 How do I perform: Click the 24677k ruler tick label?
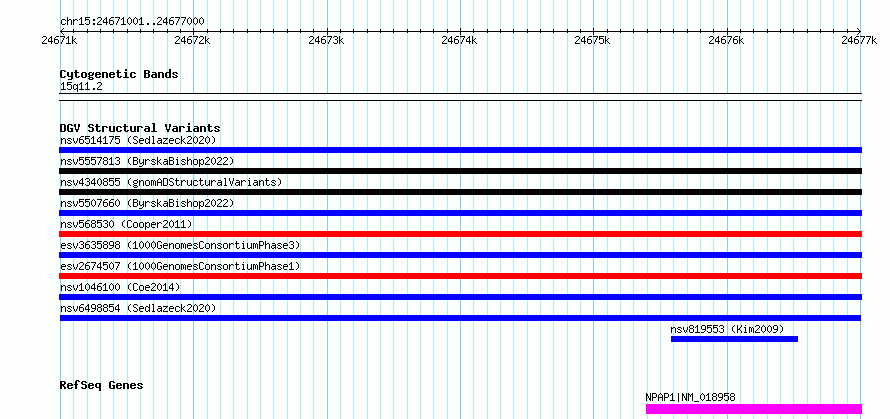click(860, 40)
